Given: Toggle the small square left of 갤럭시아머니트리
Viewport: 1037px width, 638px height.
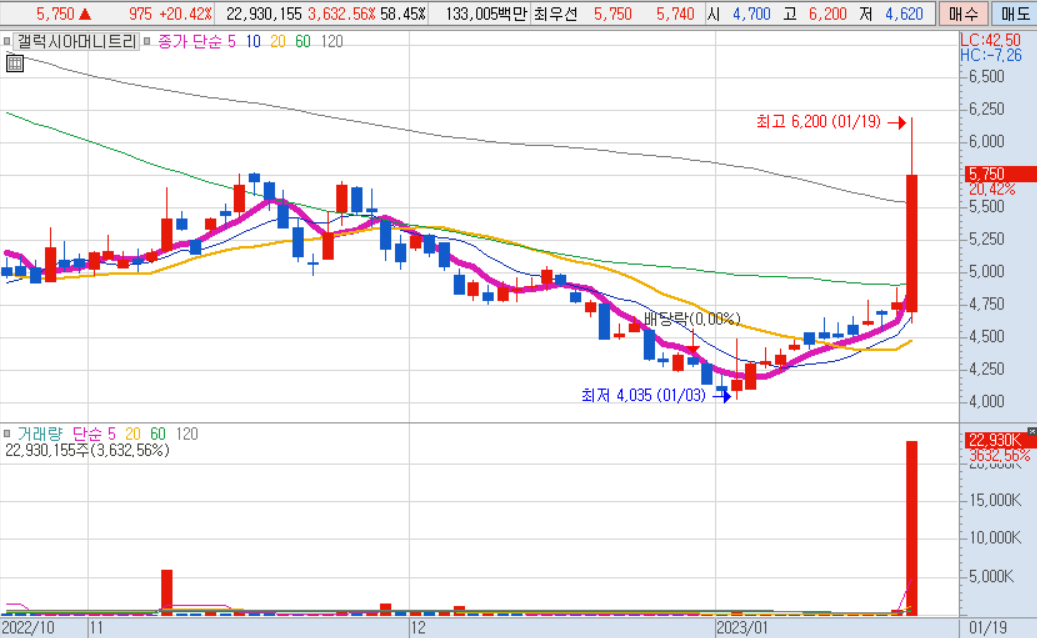Looking at the screenshot, I should click(x=7, y=42).
